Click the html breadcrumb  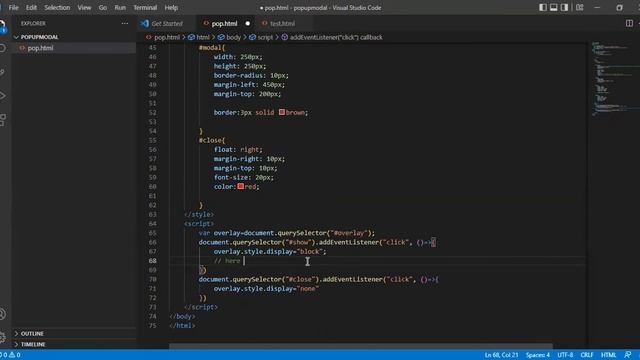tap(203, 37)
